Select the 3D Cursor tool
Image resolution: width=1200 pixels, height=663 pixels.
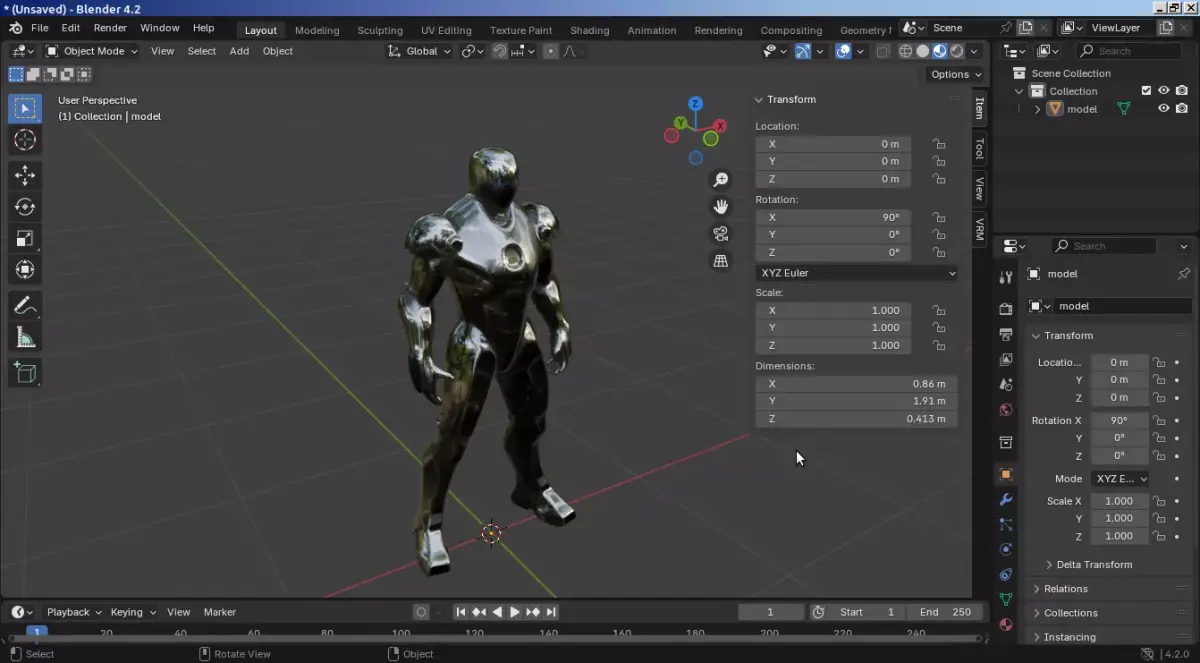25,140
